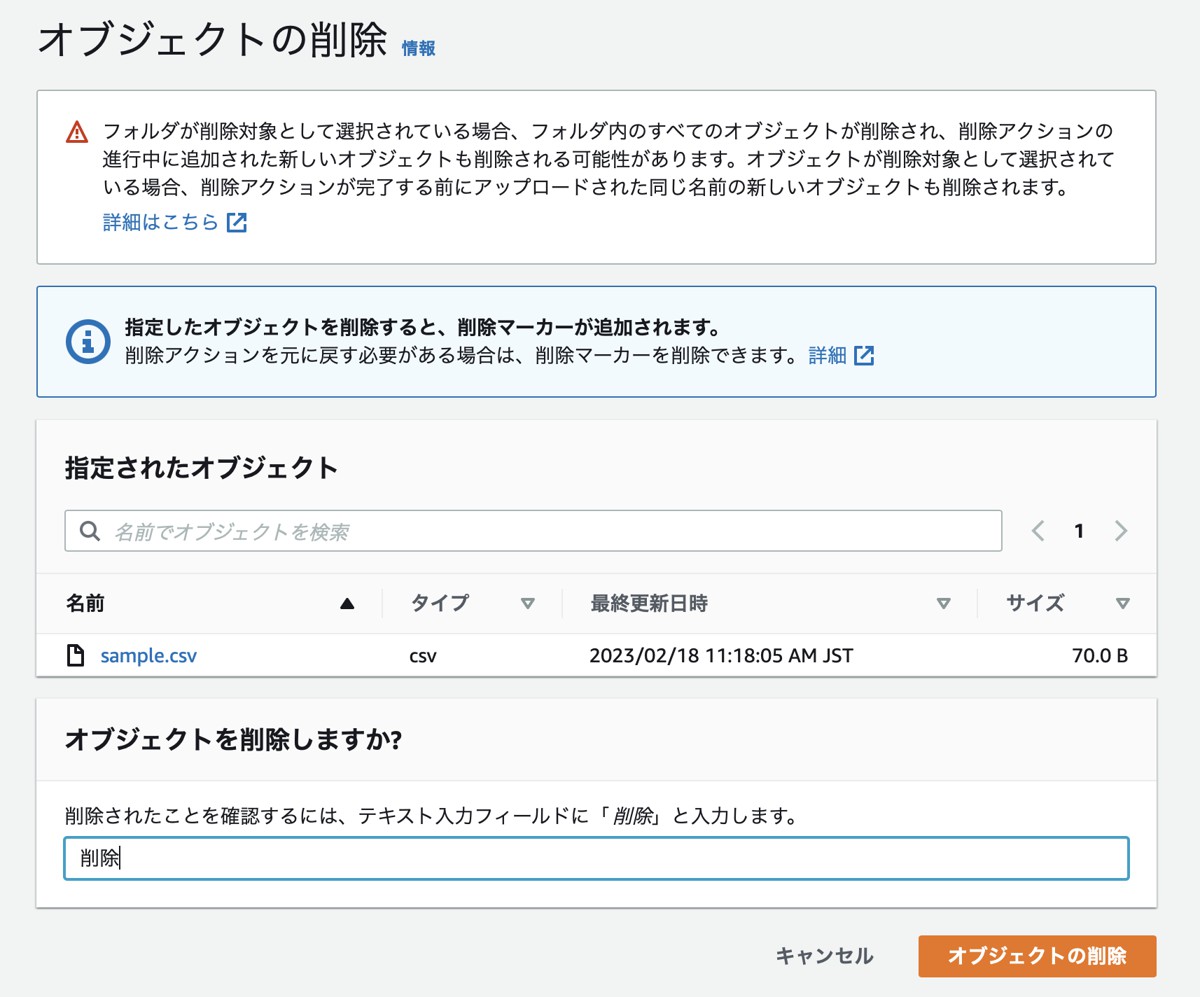Open the sample.csv object link
1200x997 pixels.
point(147,655)
